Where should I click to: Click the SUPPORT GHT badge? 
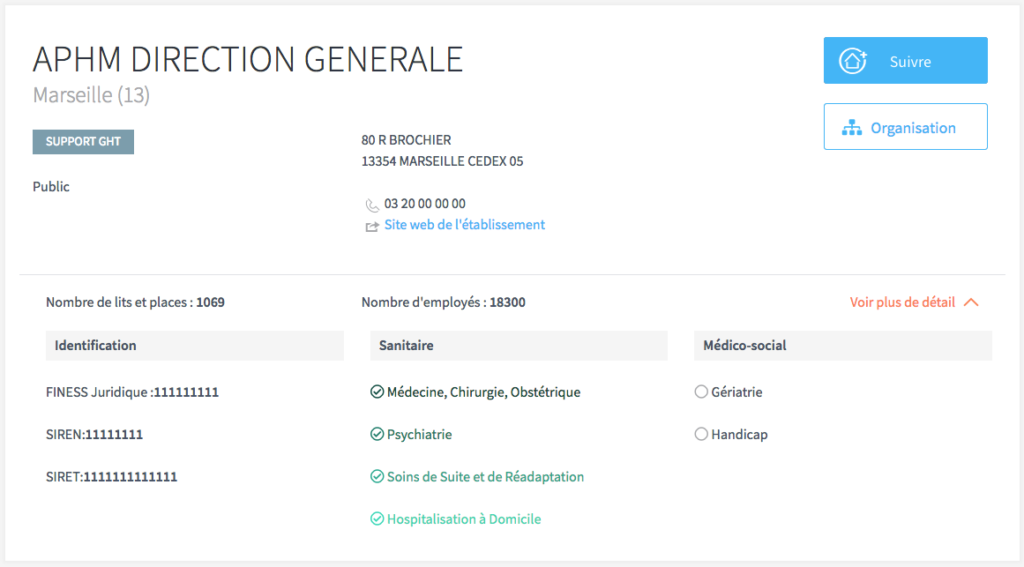click(x=83, y=142)
